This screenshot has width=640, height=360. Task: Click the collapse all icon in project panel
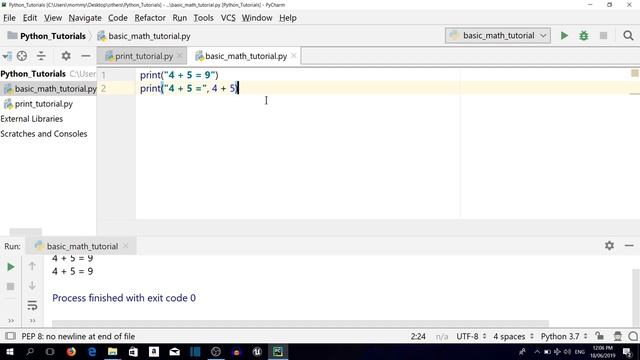[41, 56]
